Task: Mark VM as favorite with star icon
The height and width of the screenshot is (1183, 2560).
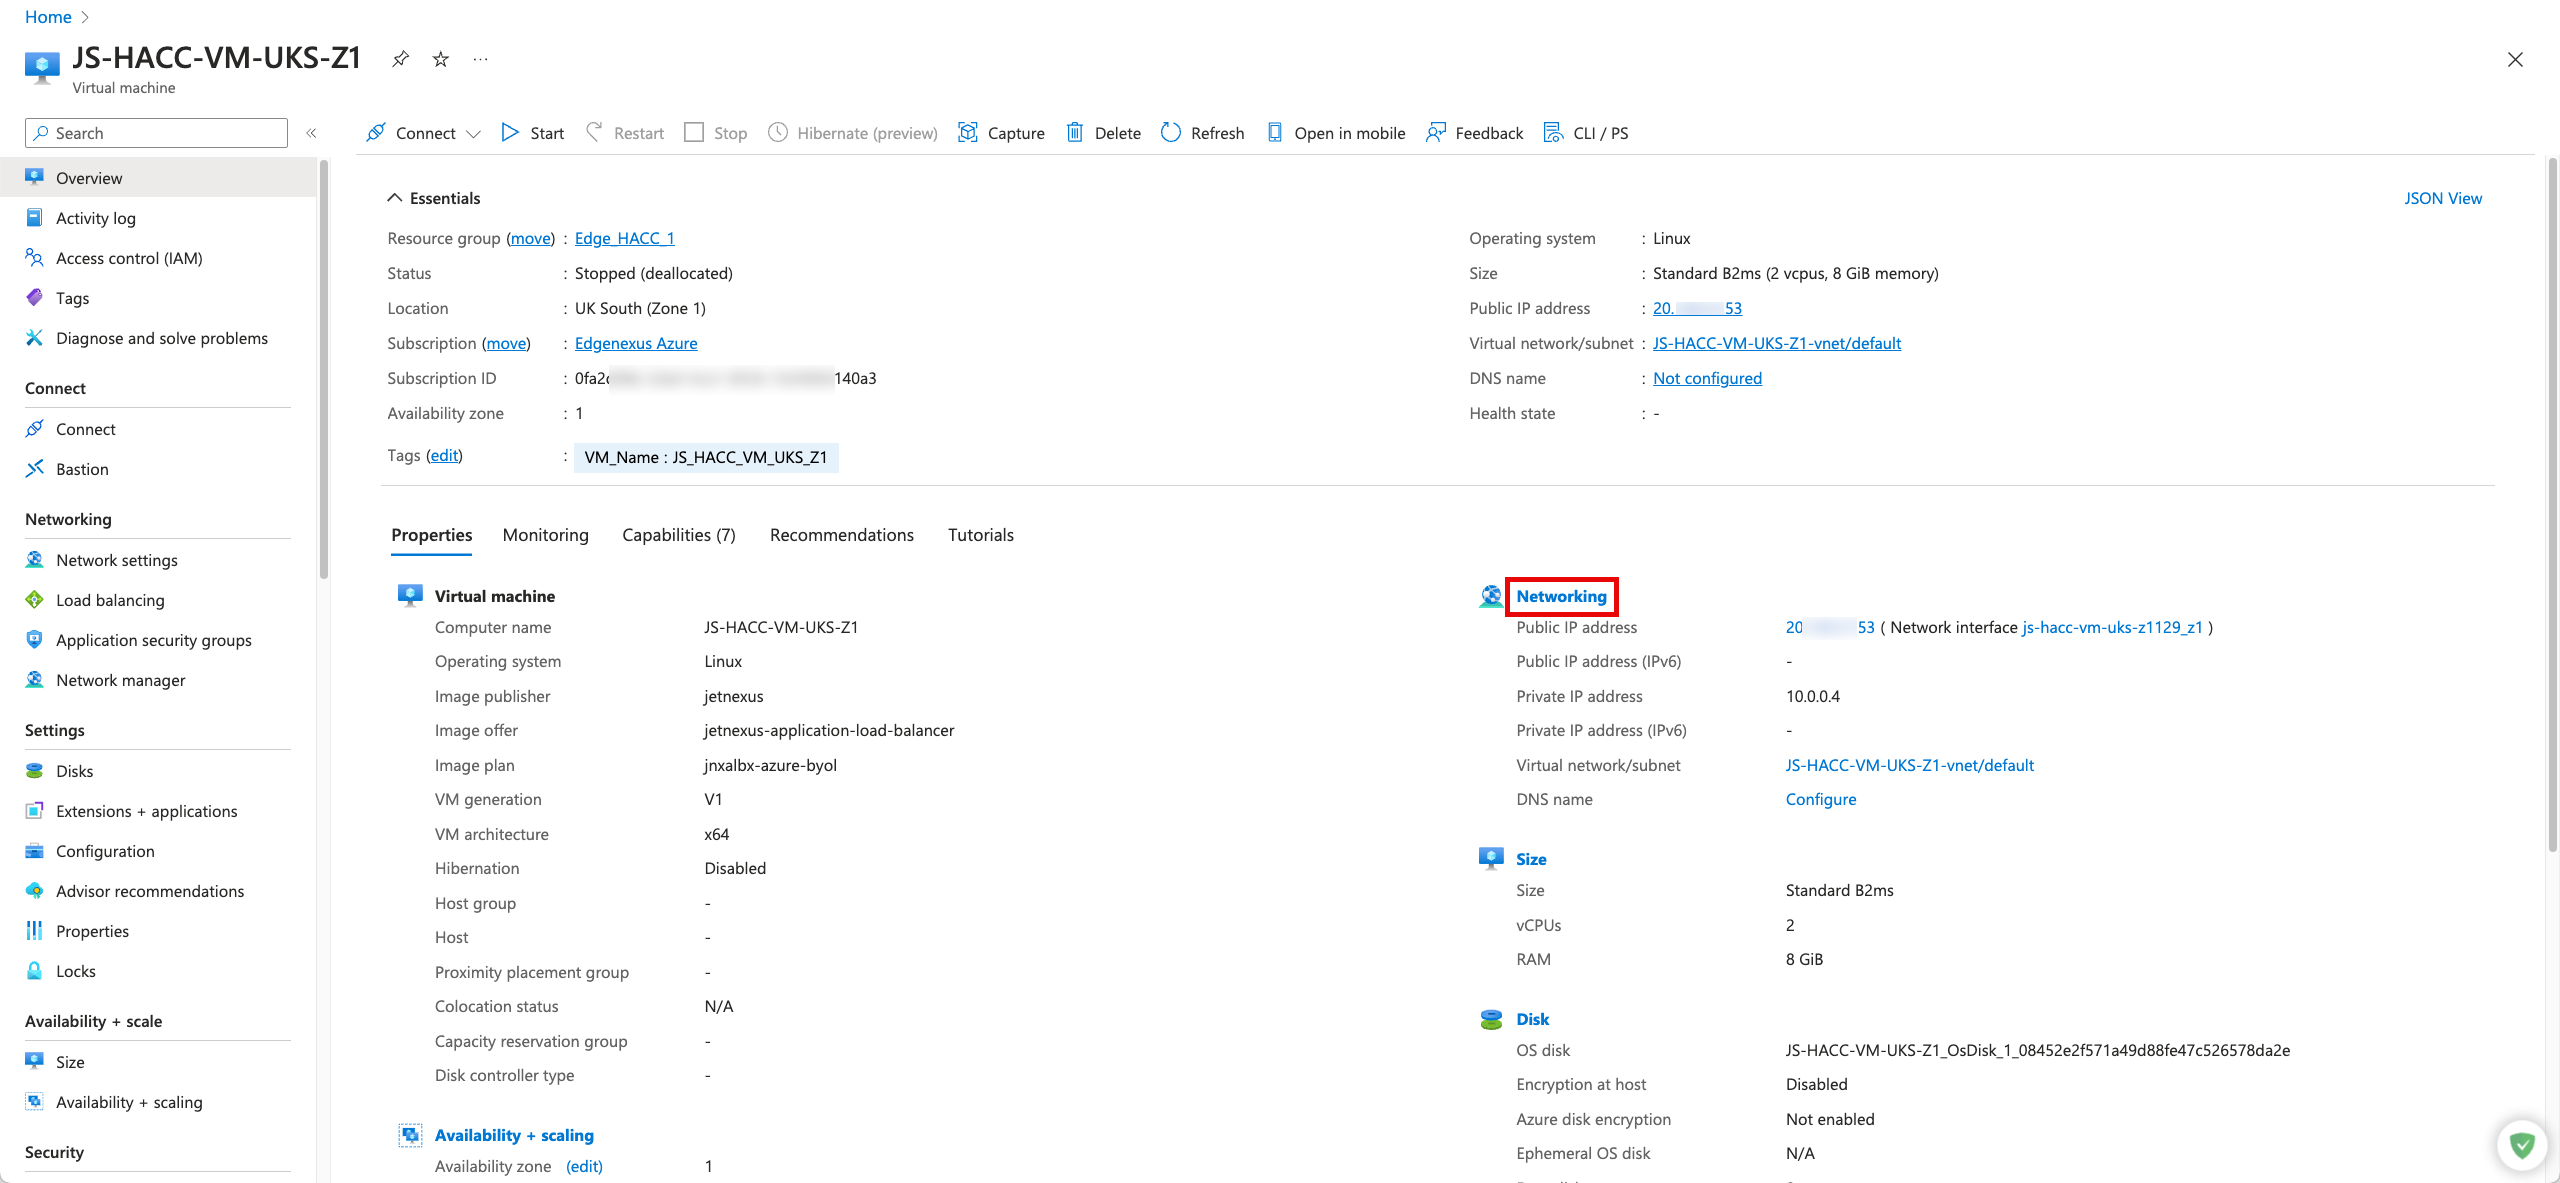Action: (x=440, y=59)
